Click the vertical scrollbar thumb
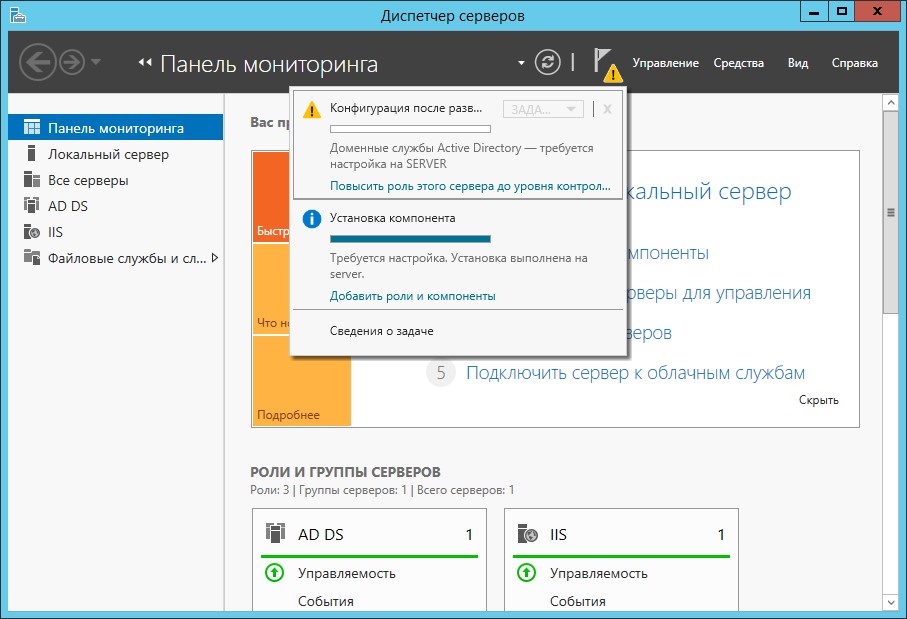Image resolution: width=907 pixels, height=619 pixels. pyautogui.click(x=891, y=213)
